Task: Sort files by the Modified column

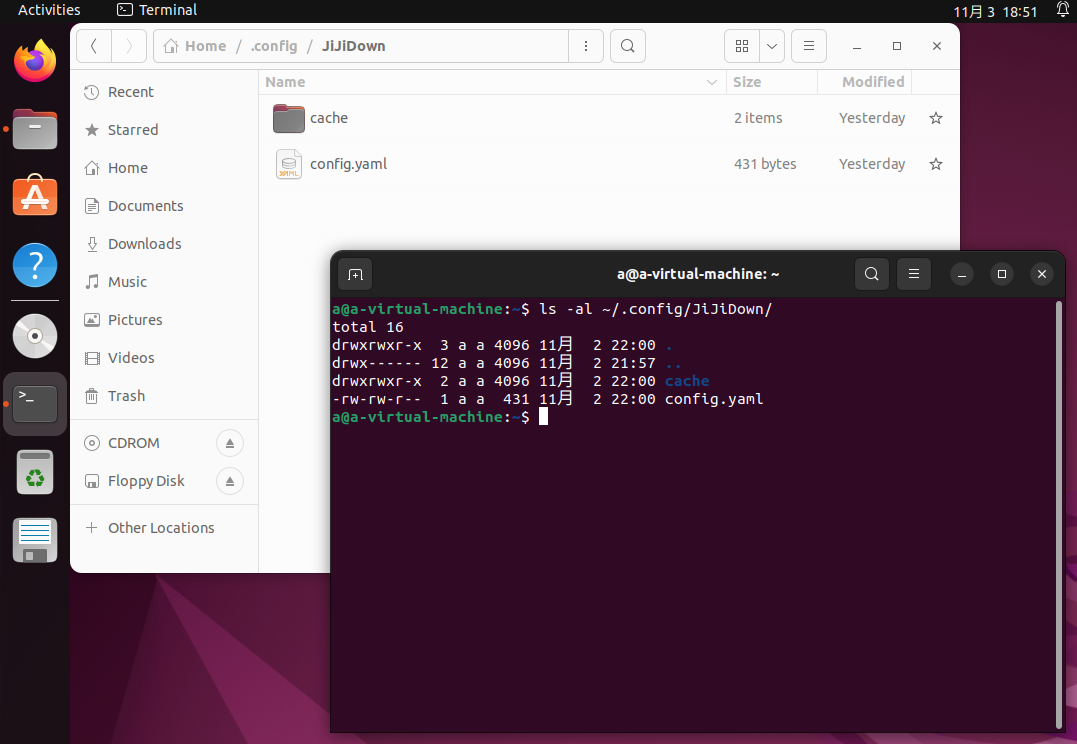Action: (865, 82)
